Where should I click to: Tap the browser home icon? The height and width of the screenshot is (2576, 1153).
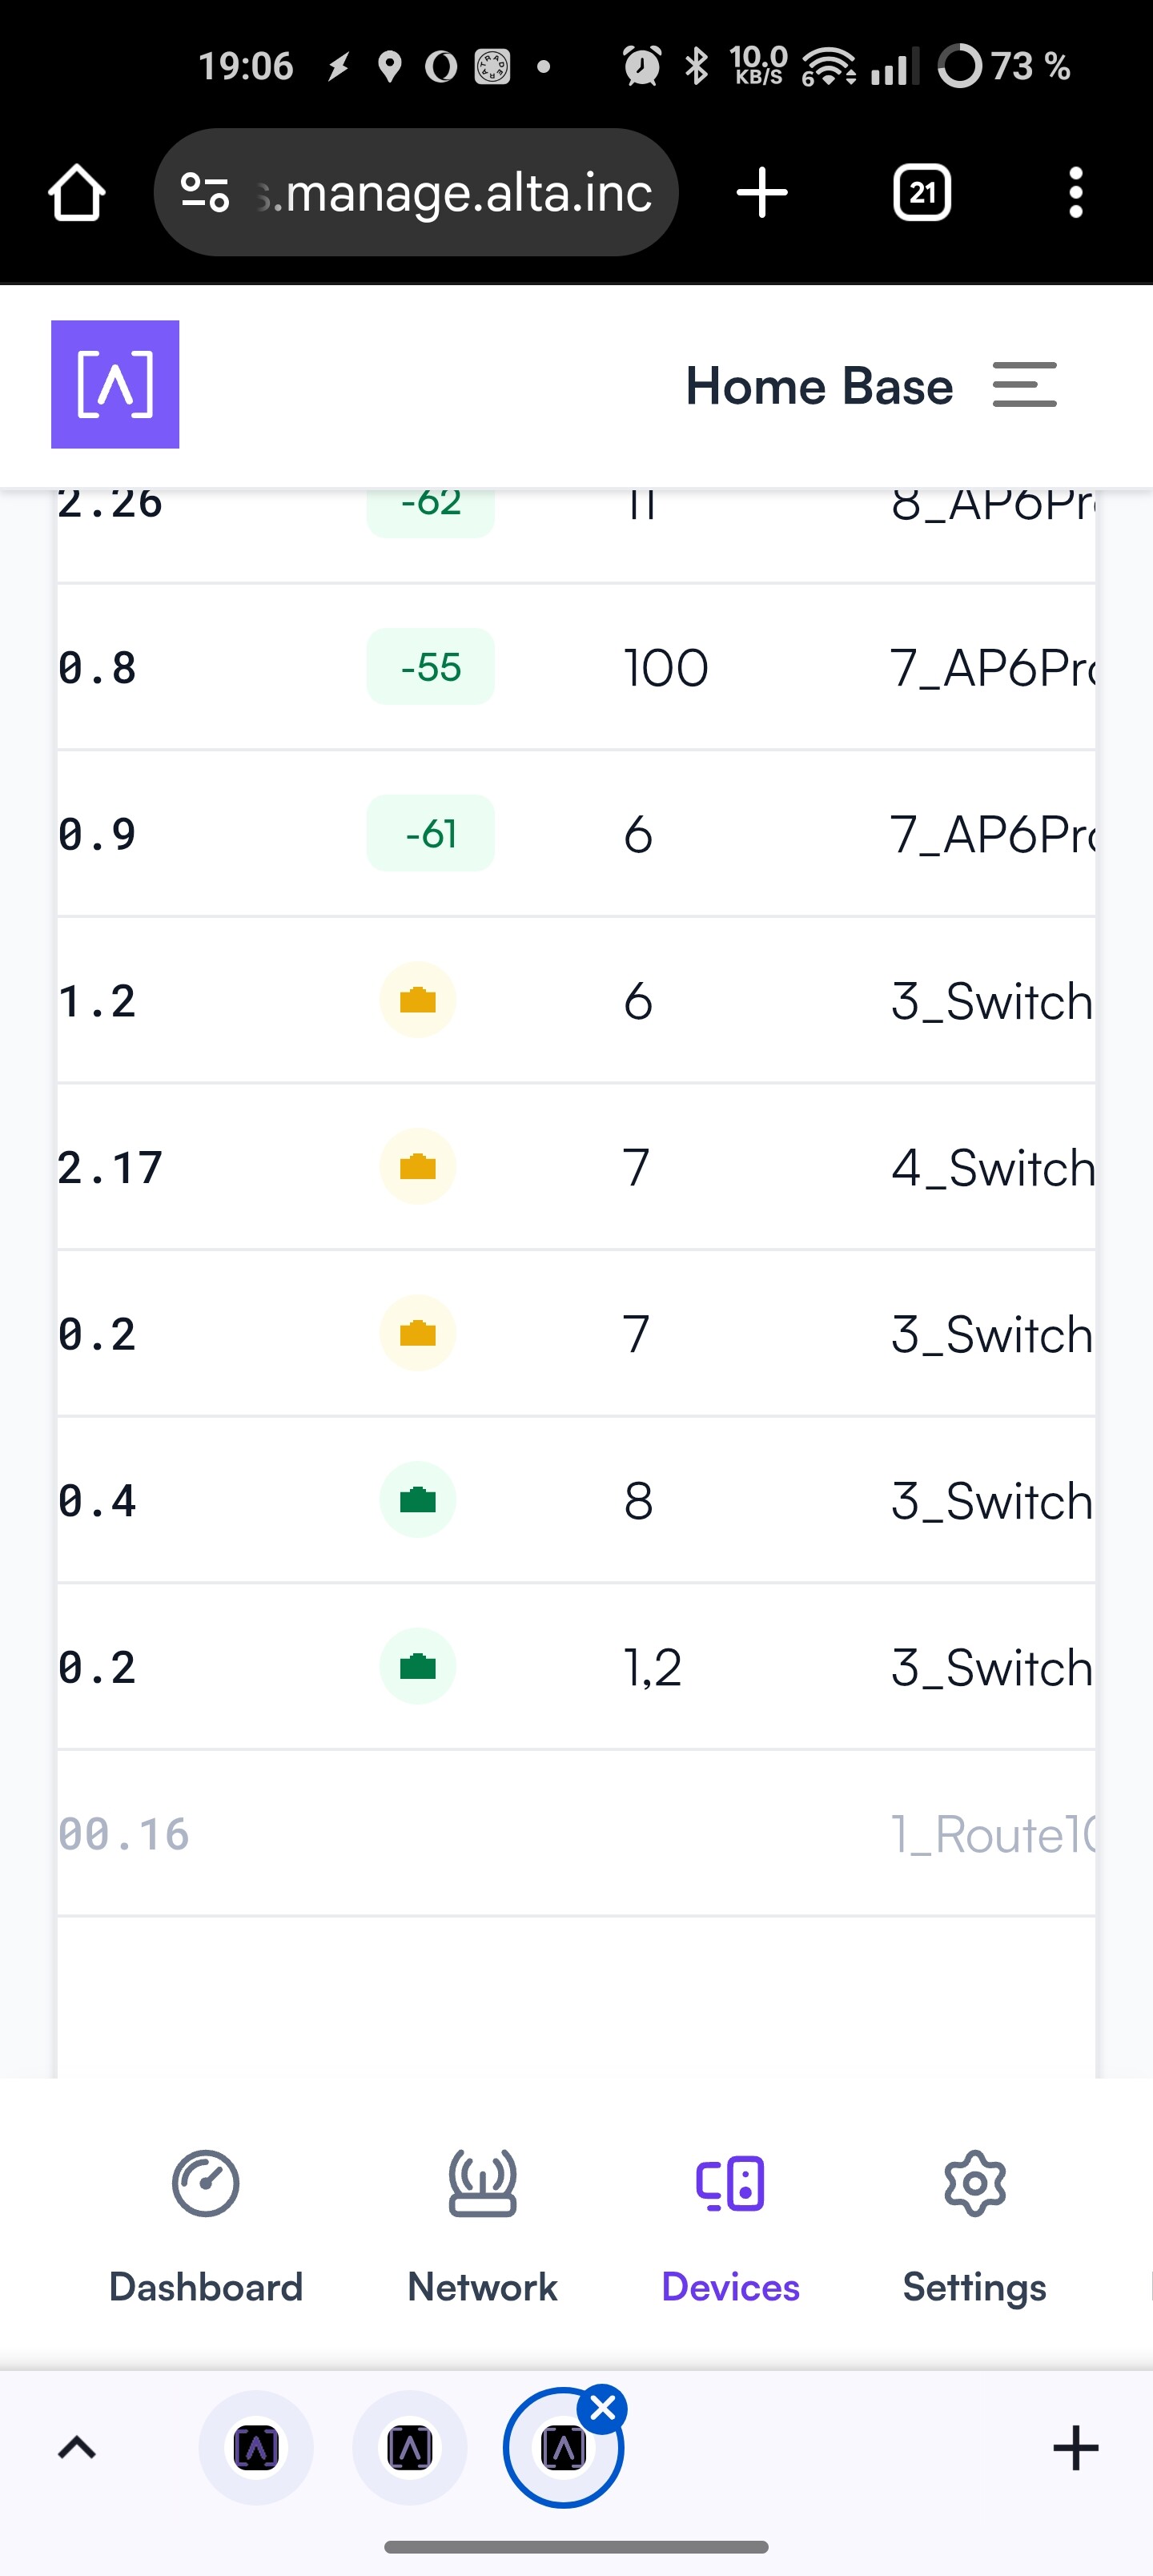(x=76, y=192)
